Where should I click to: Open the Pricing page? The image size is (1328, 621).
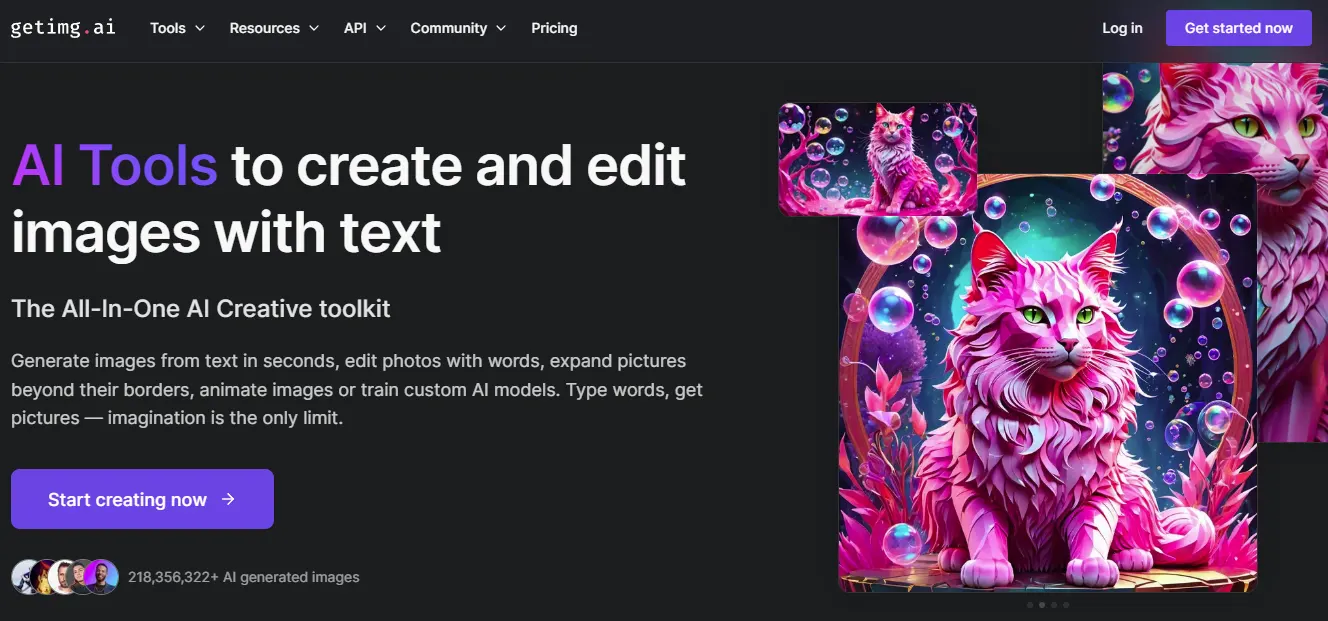(x=554, y=28)
